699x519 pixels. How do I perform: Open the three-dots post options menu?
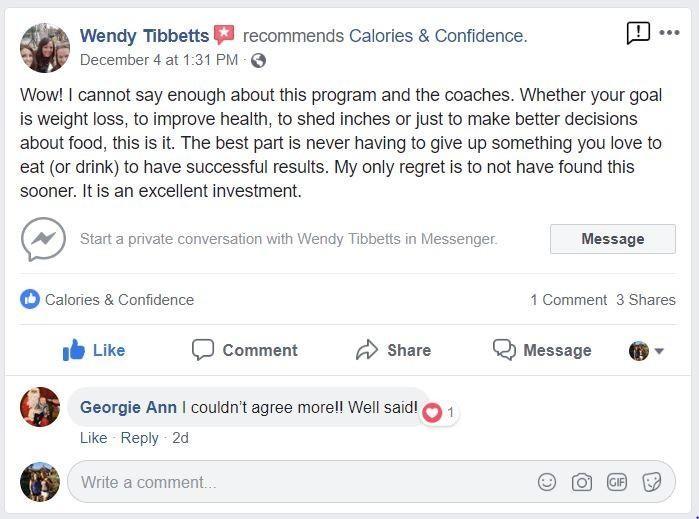[x=669, y=33]
